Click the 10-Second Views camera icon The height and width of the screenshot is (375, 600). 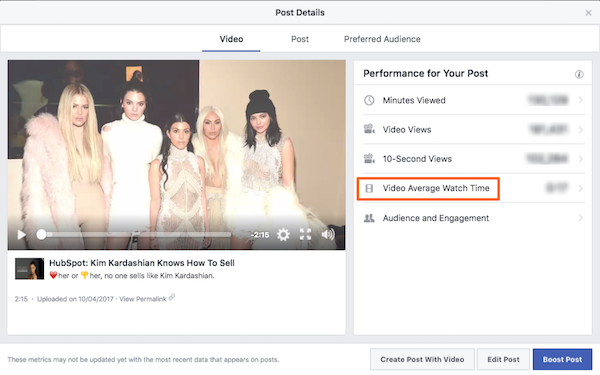pos(369,158)
